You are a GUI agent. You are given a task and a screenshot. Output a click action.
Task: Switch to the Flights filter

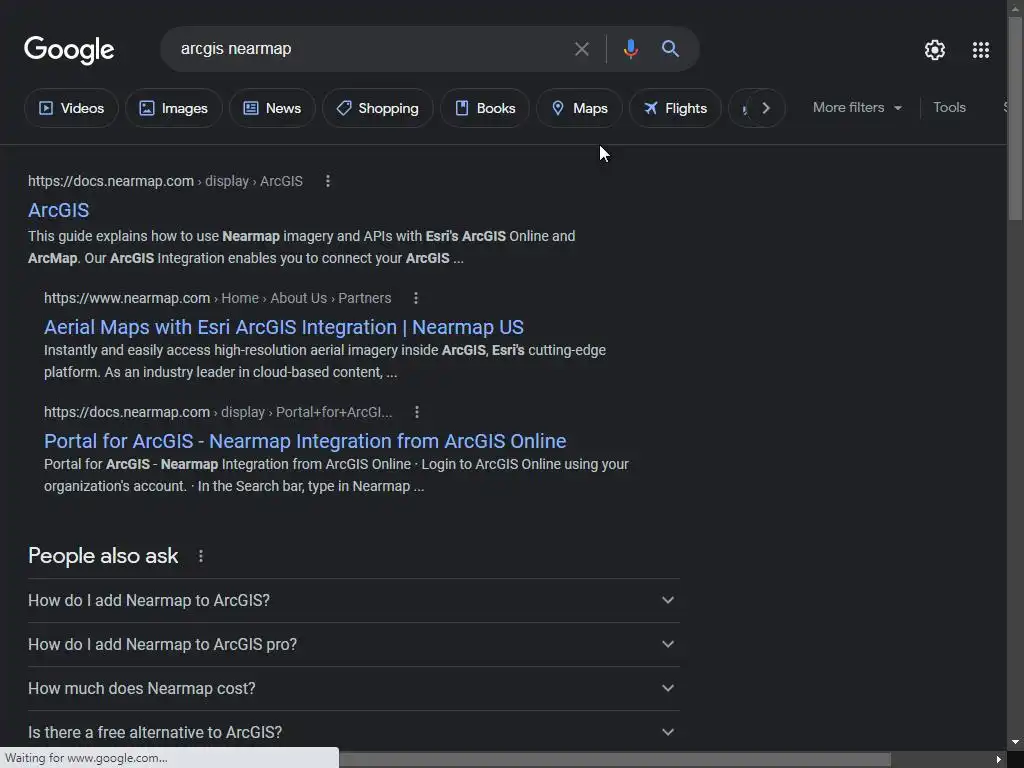point(675,108)
